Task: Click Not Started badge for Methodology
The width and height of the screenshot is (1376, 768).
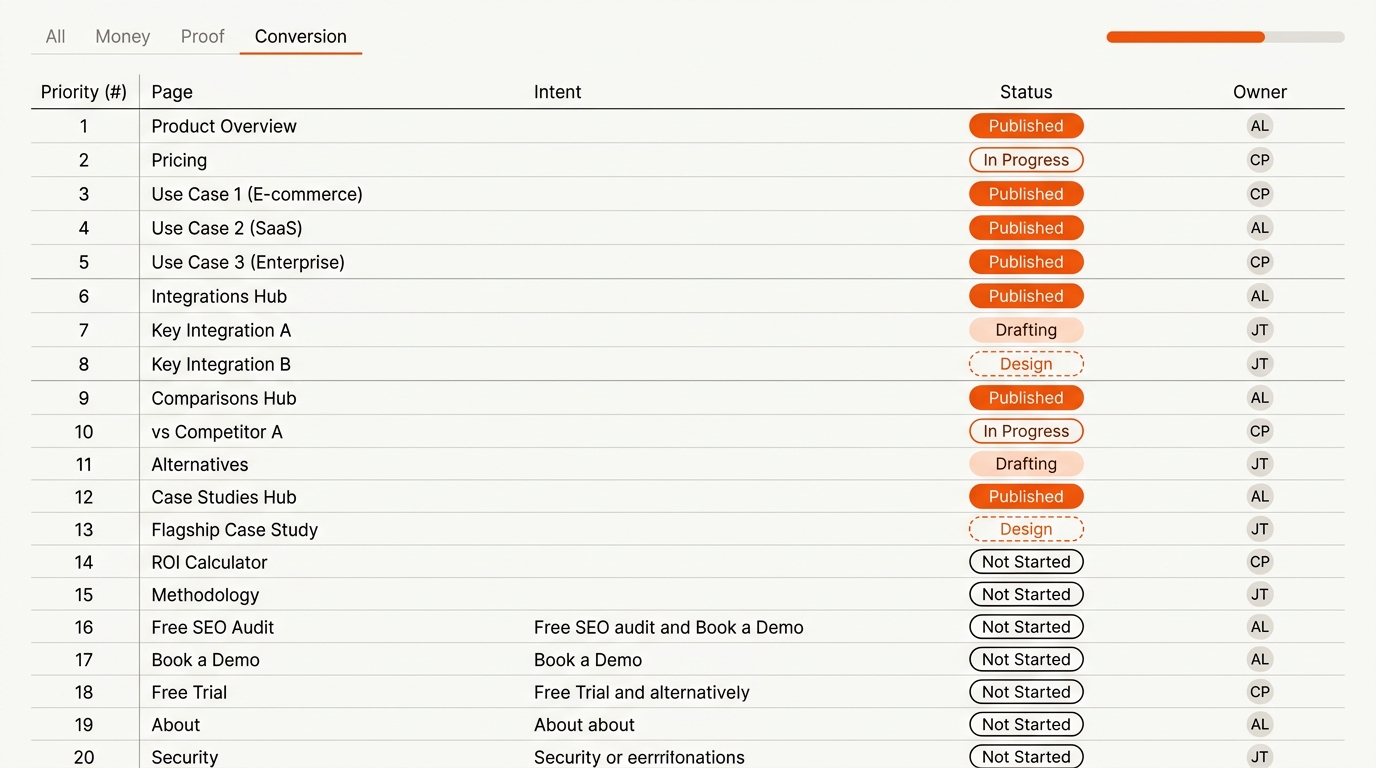Action: coord(1026,594)
